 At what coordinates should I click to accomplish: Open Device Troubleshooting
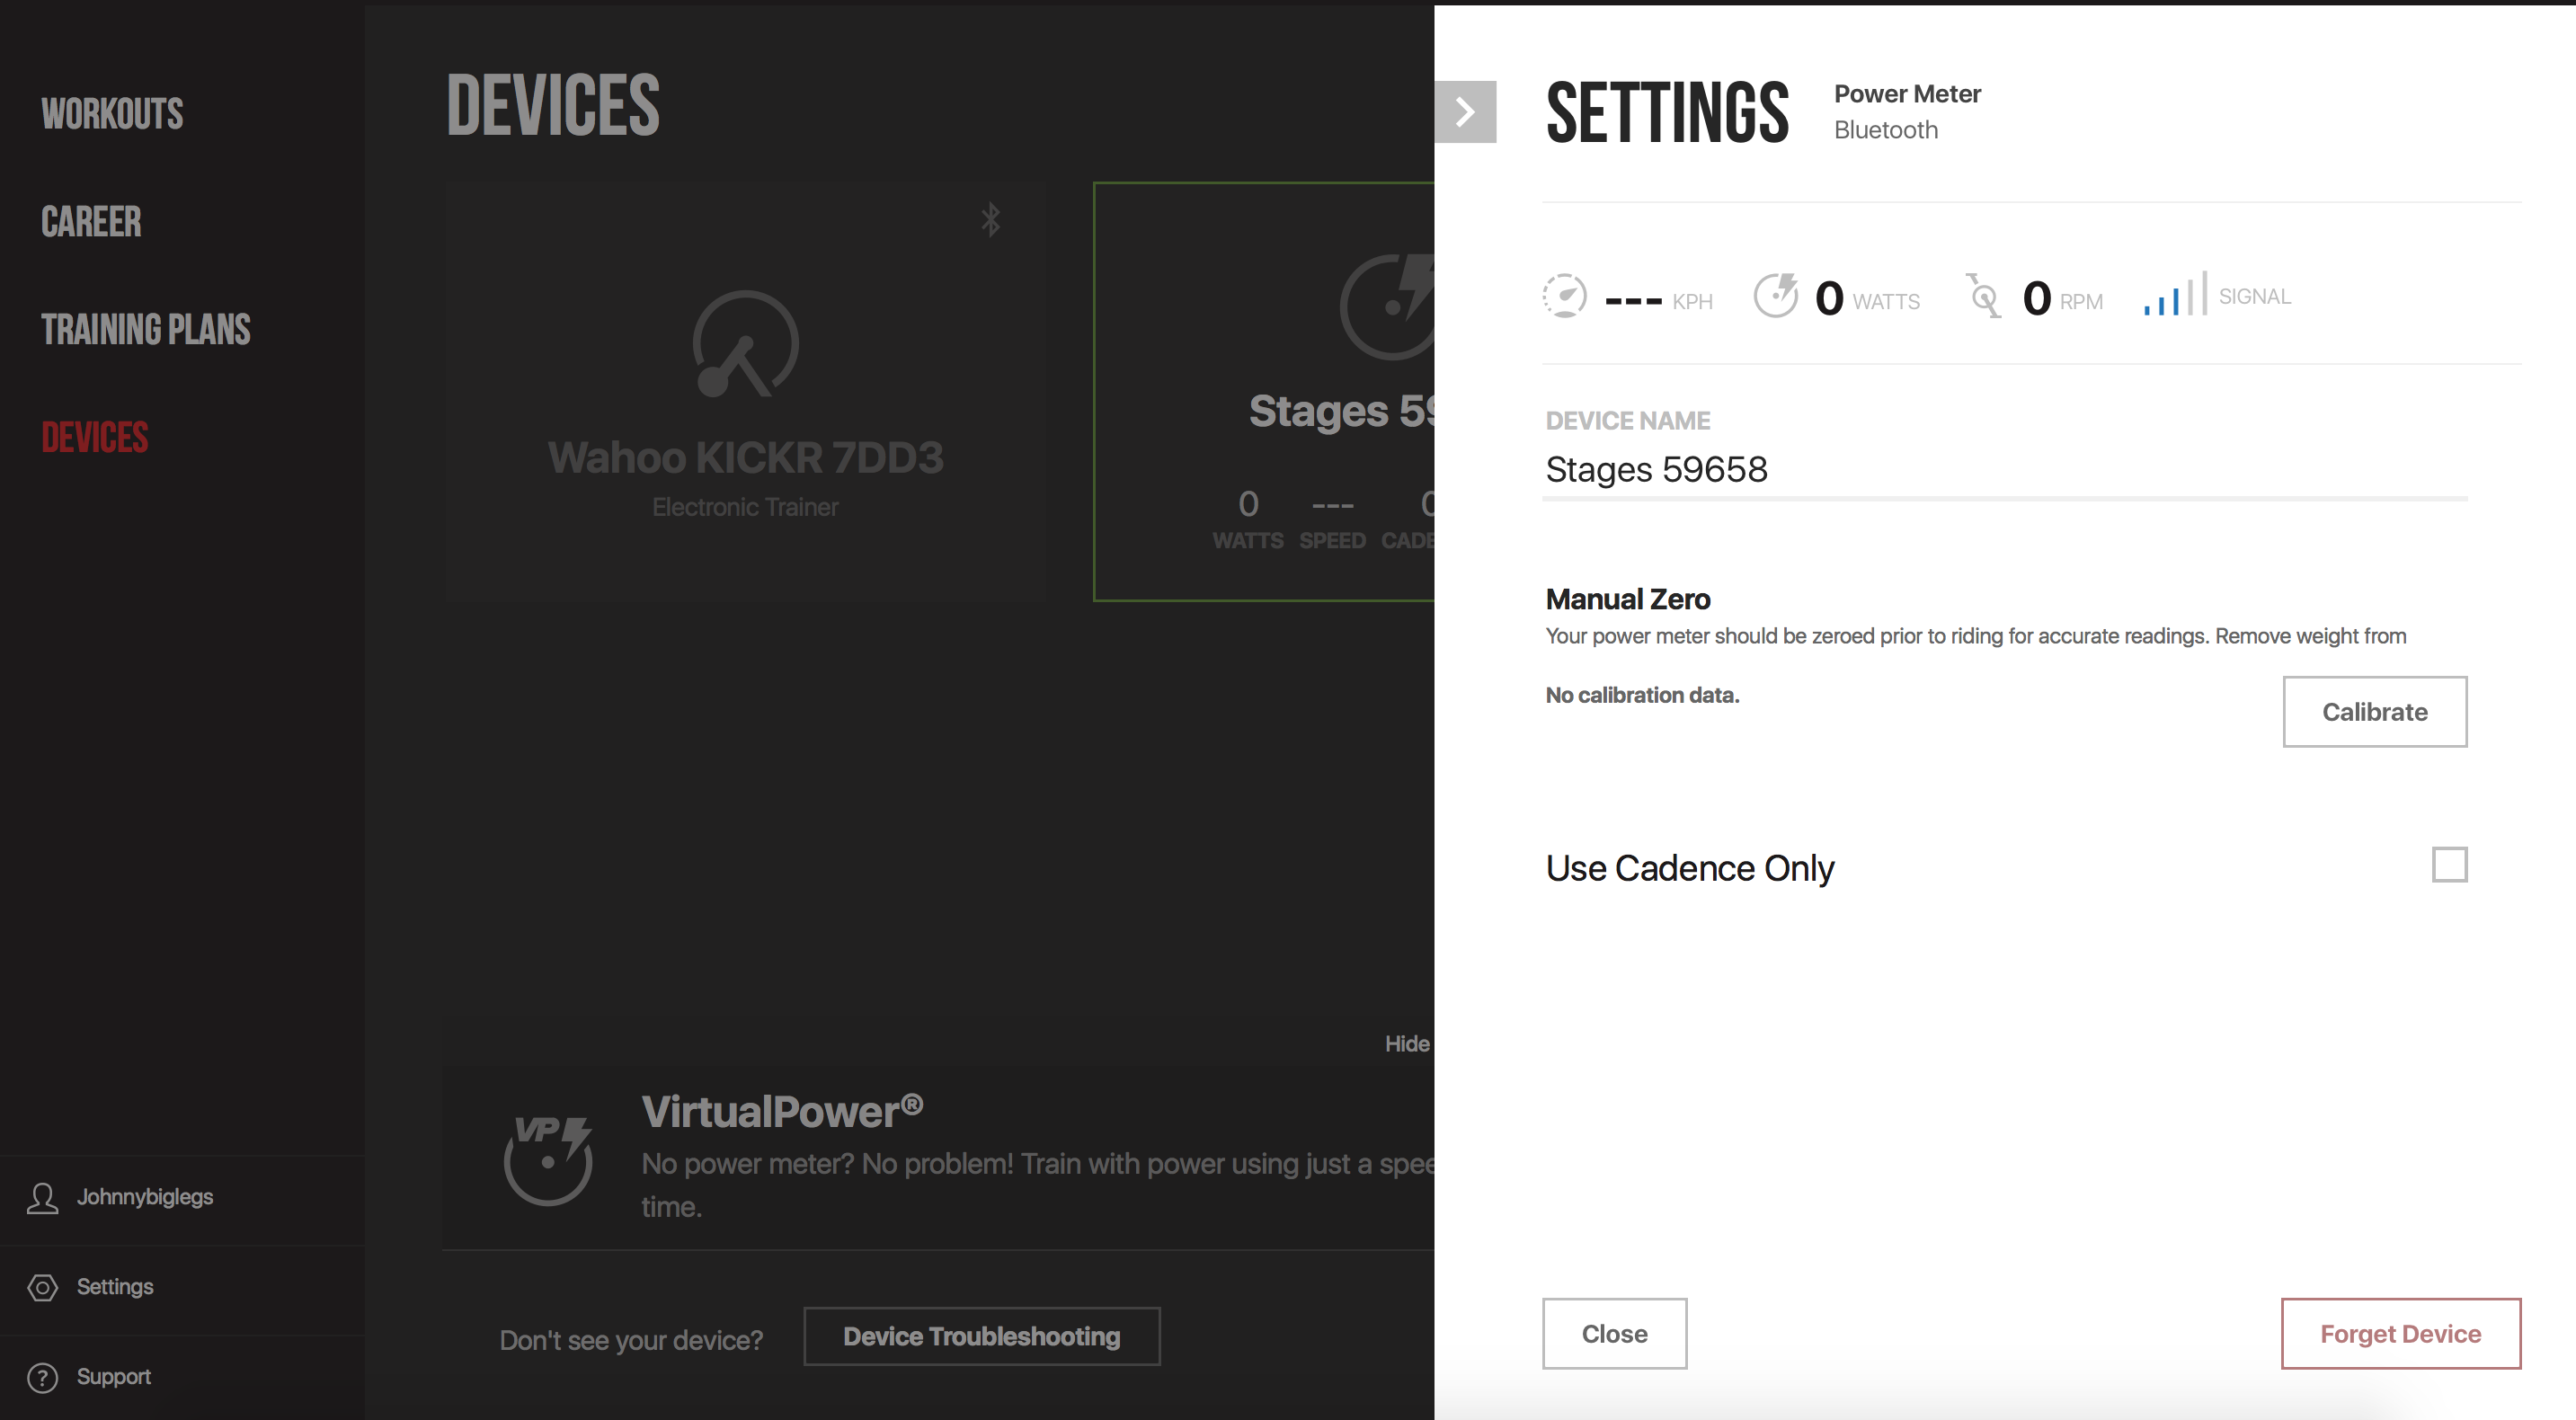point(982,1337)
